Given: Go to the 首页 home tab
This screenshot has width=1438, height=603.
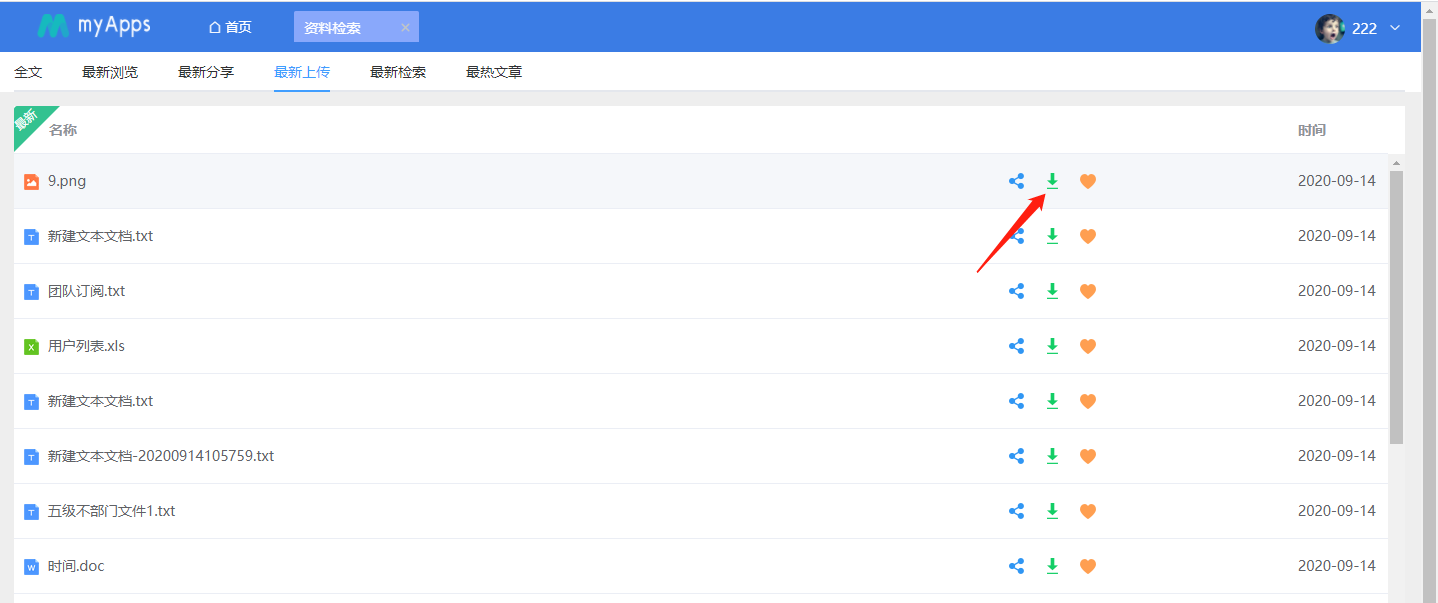Looking at the screenshot, I should point(230,27).
